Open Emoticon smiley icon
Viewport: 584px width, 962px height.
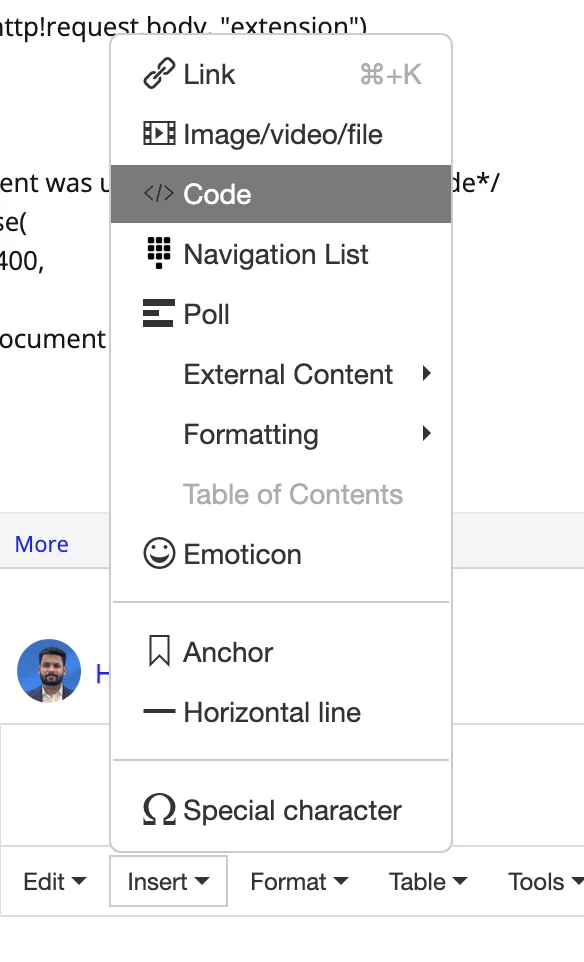click(x=159, y=553)
